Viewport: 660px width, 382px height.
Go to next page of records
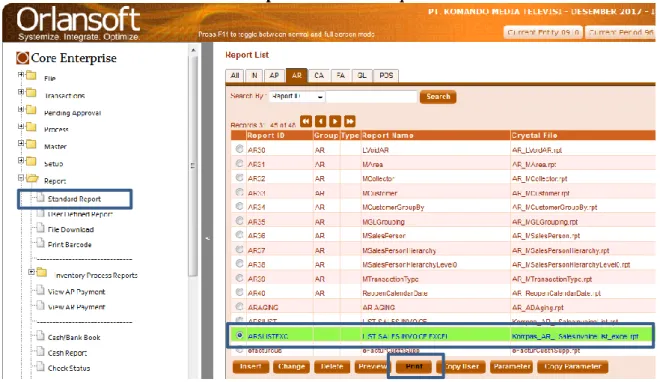[335, 122]
